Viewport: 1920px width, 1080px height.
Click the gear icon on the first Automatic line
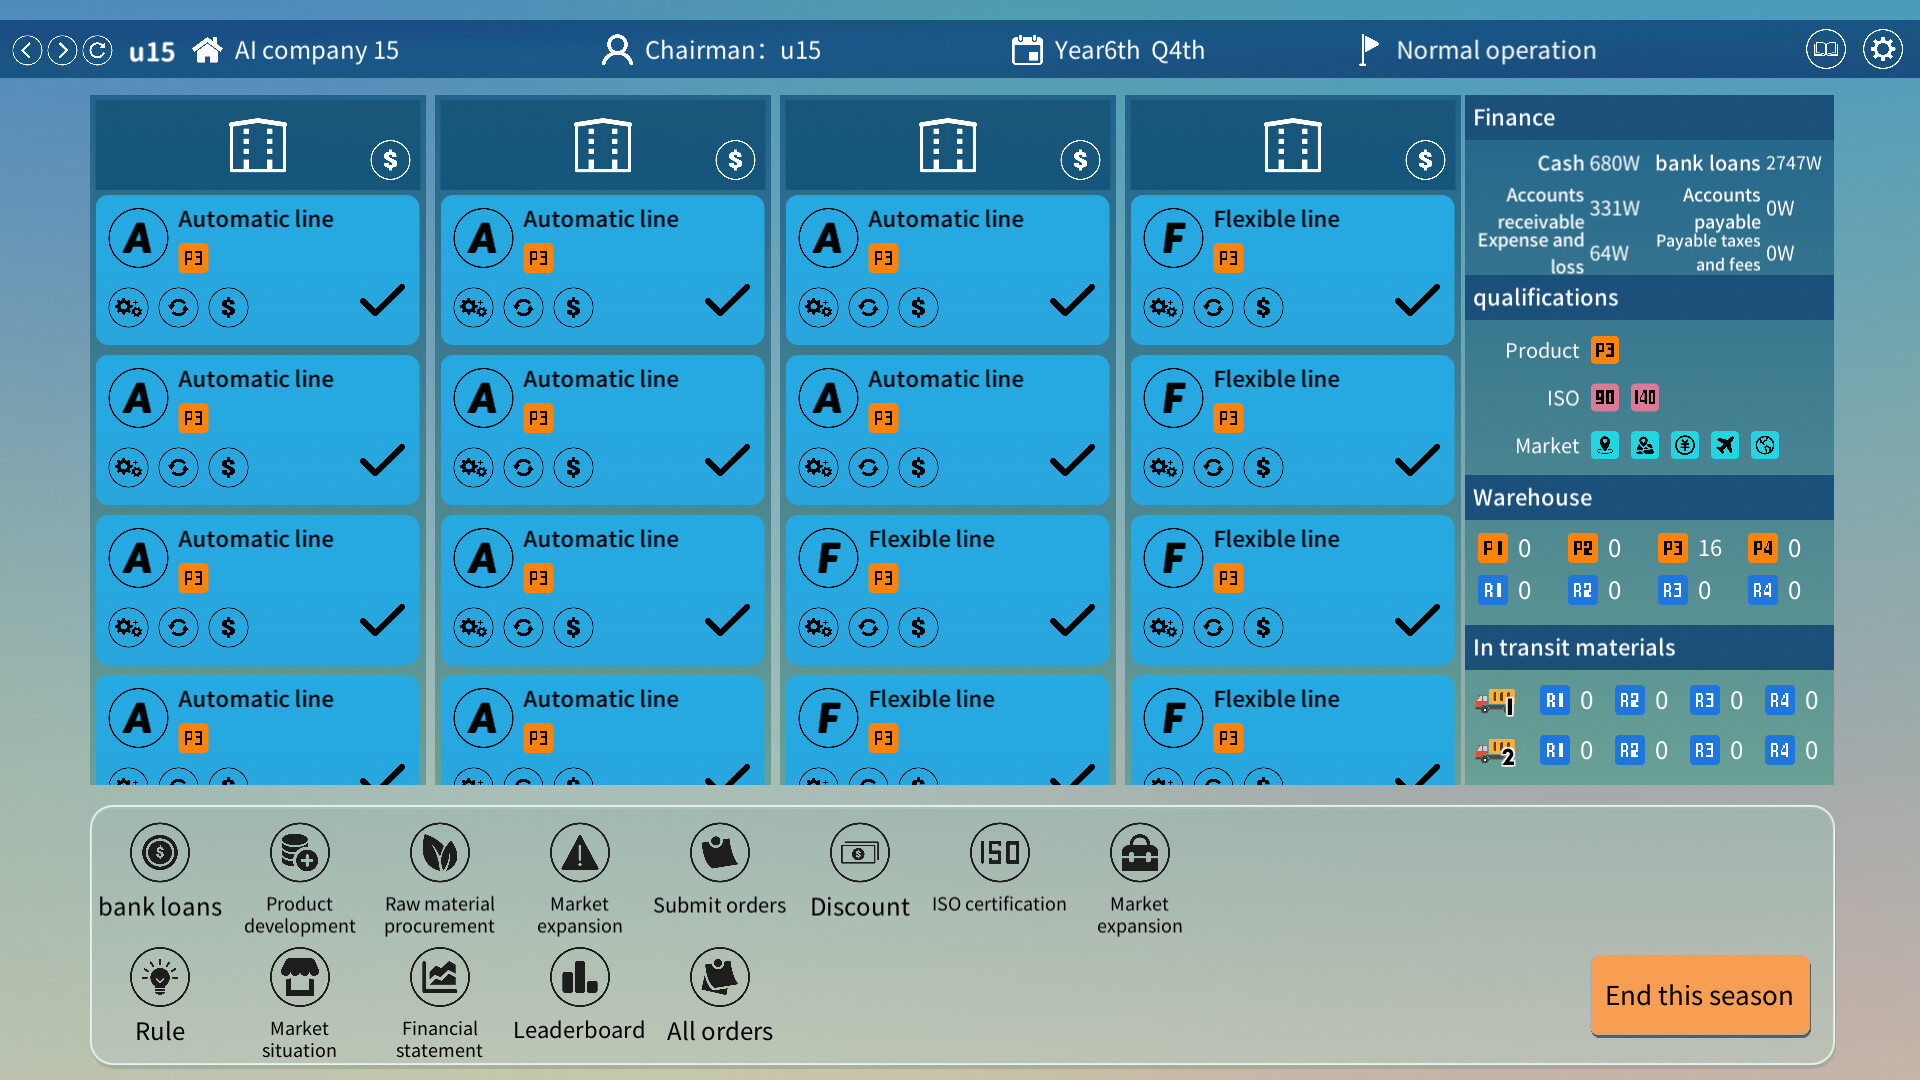pyautogui.click(x=128, y=308)
